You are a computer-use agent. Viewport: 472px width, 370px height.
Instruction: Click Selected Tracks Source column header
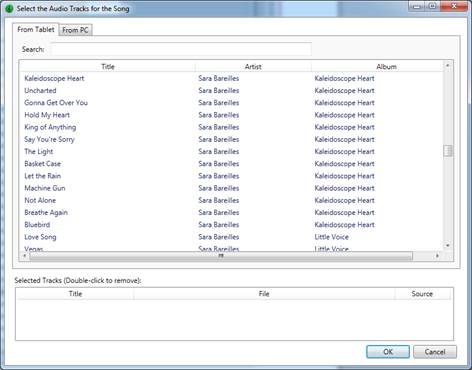tap(422, 294)
